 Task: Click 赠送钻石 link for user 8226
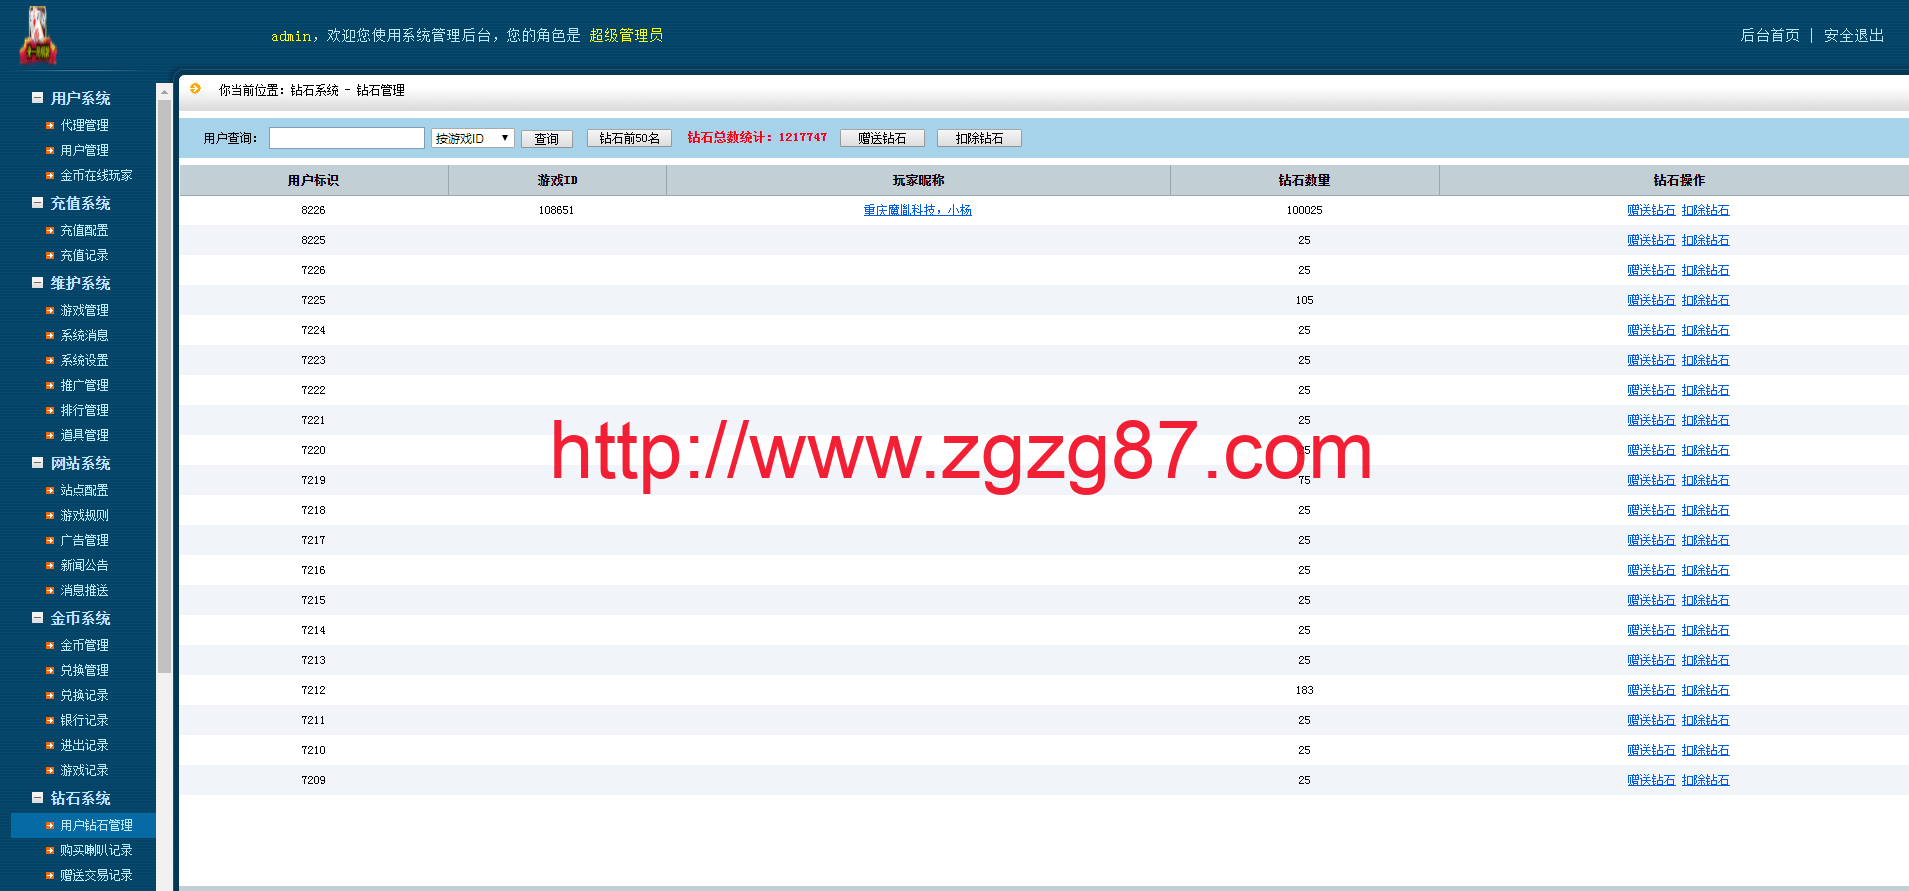pyautogui.click(x=1650, y=210)
